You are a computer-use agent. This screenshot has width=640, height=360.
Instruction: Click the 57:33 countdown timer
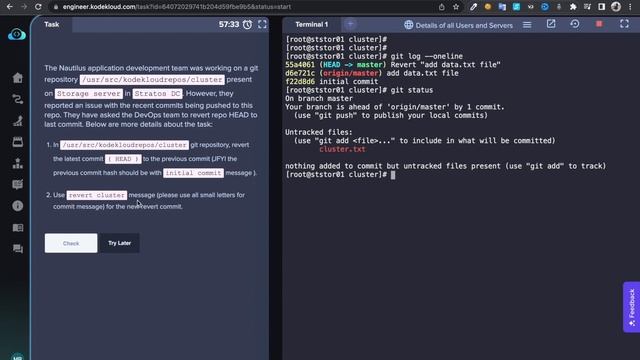click(229, 24)
